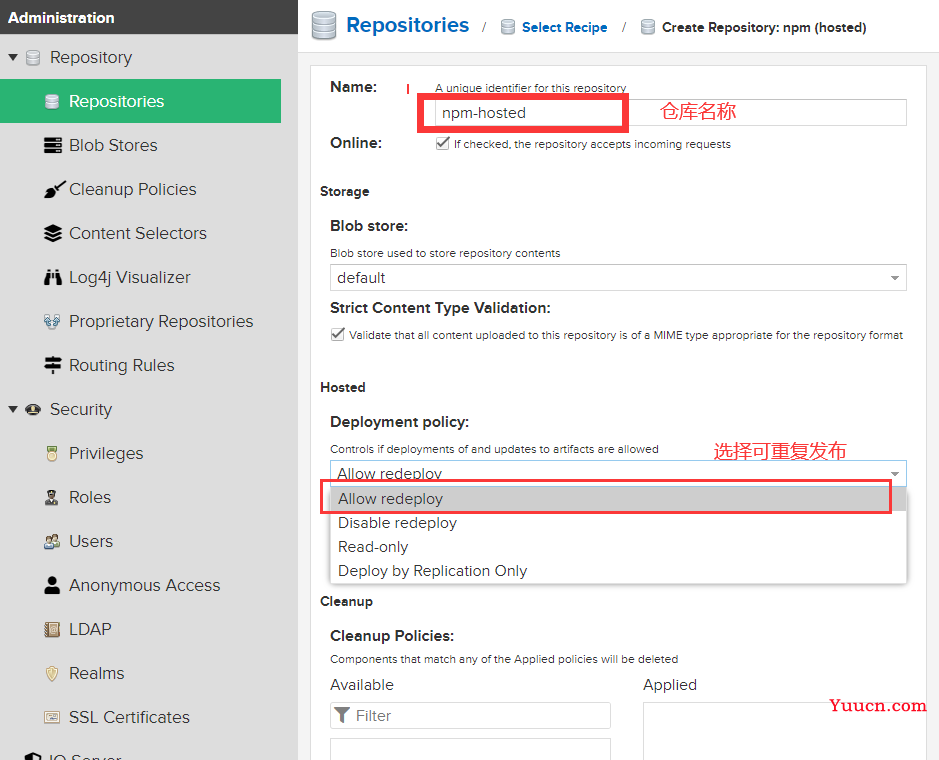Click the Cleanup Policies broom icon
The height and width of the screenshot is (760, 939).
(x=54, y=189)
